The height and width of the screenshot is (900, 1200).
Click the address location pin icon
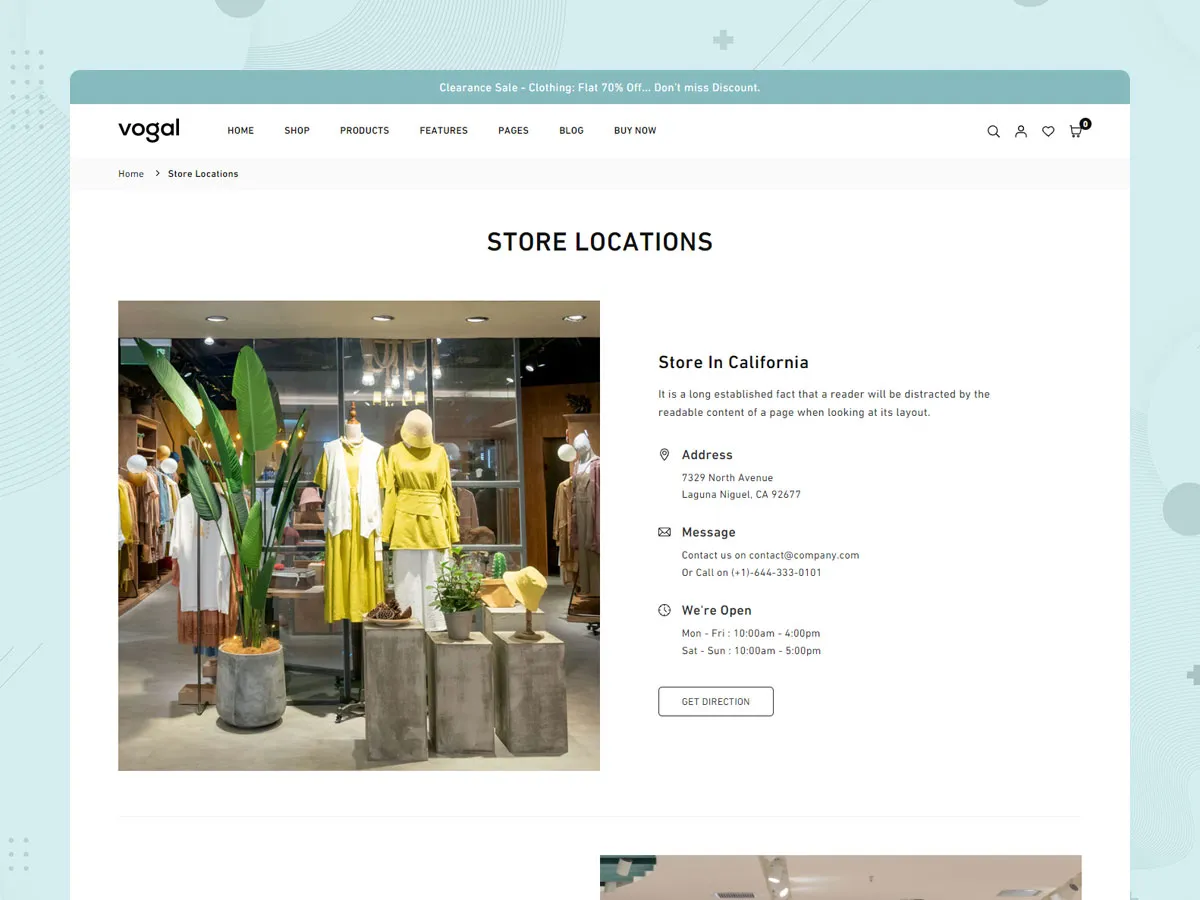point(664,454)
